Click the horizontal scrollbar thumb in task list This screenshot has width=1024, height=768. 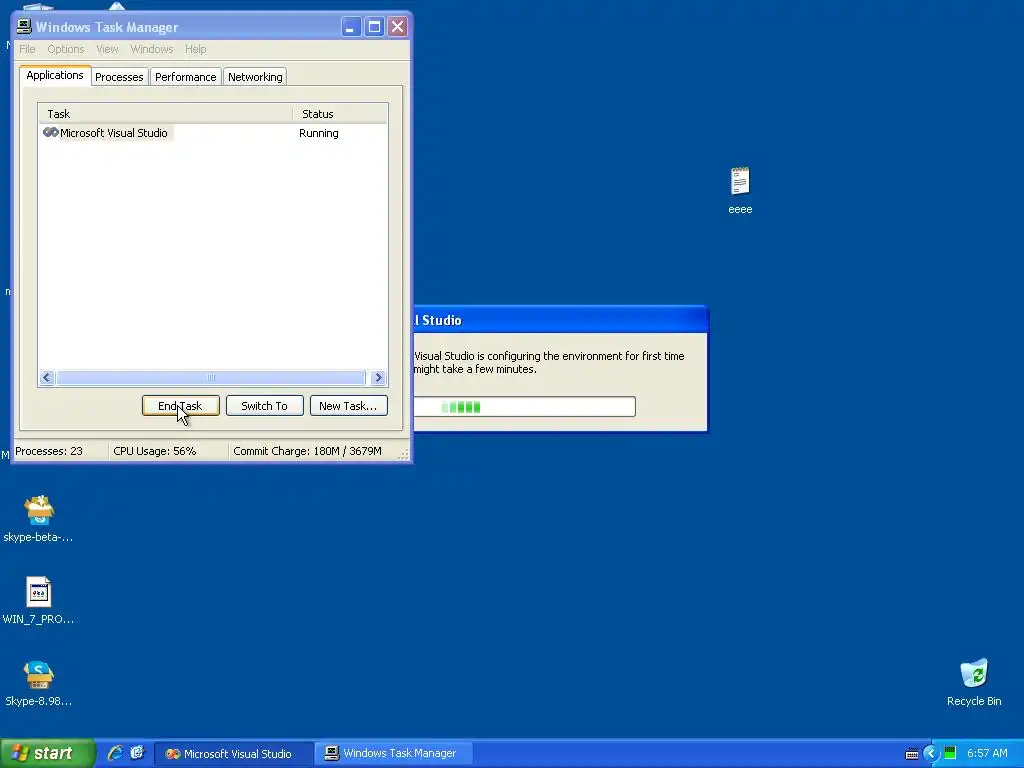point(211,377)
